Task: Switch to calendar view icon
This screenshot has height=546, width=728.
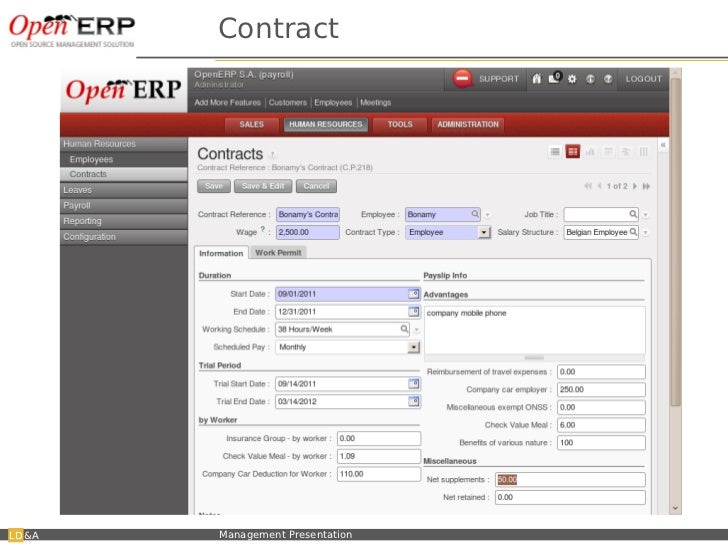Action: coord(608,151)
